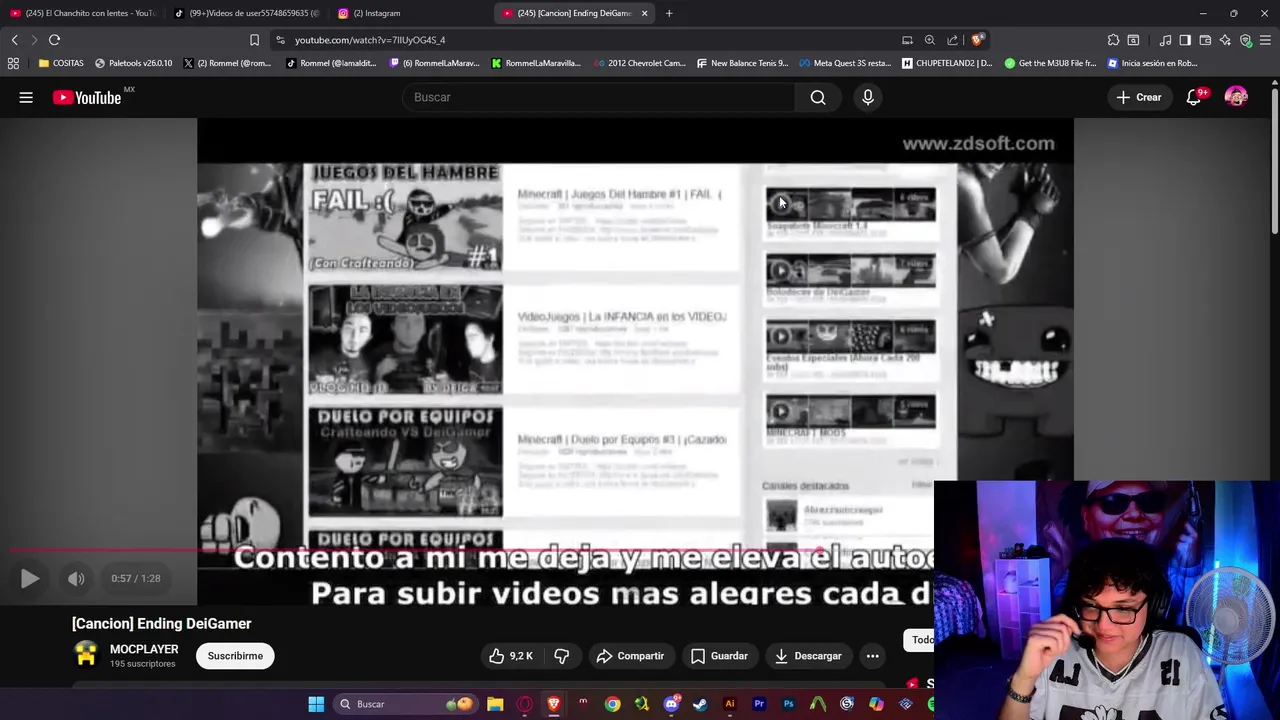Open the Crear video menu
1280x720 pixels.
click(1139, 97)
